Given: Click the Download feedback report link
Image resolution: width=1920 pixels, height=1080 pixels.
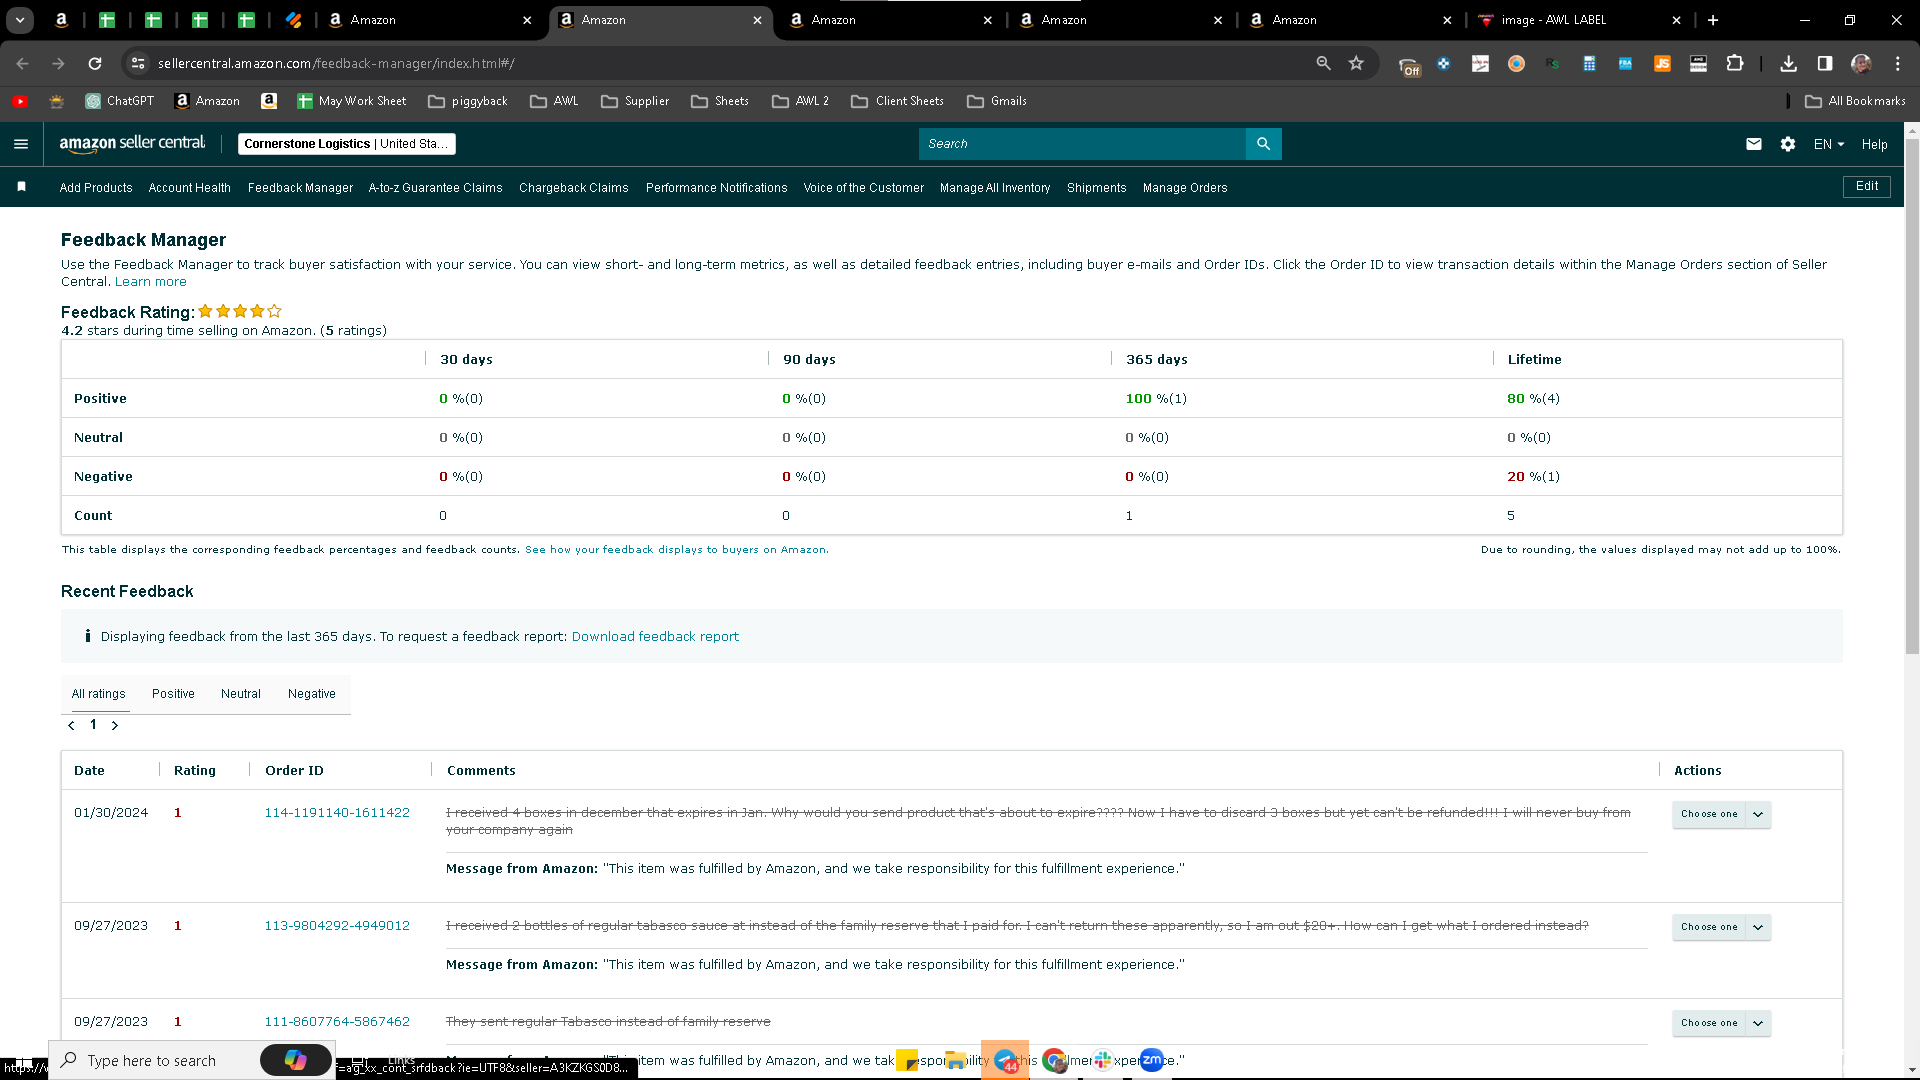Looking at the screenshot, I should click(x=655, y=637).
